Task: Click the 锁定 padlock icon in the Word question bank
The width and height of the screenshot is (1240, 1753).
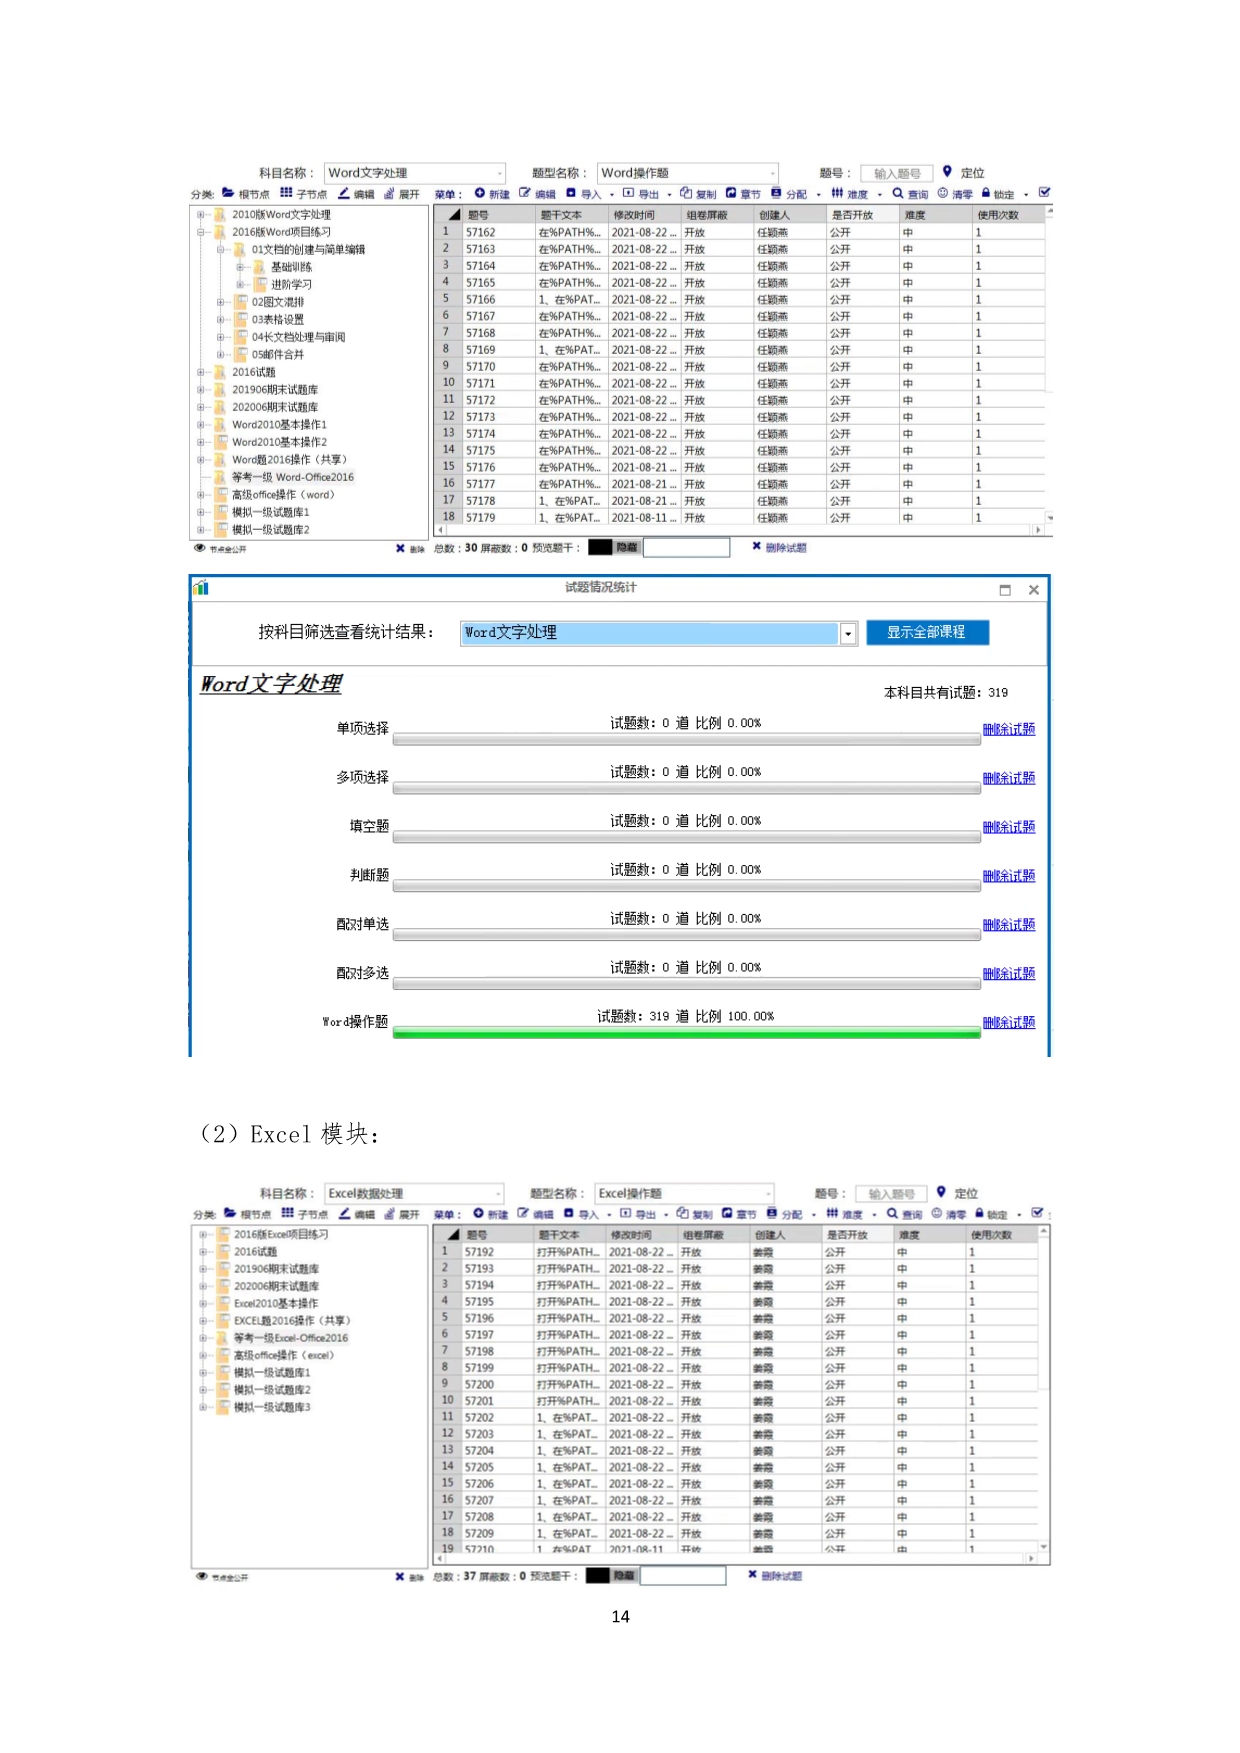Action: pos(986,193)
